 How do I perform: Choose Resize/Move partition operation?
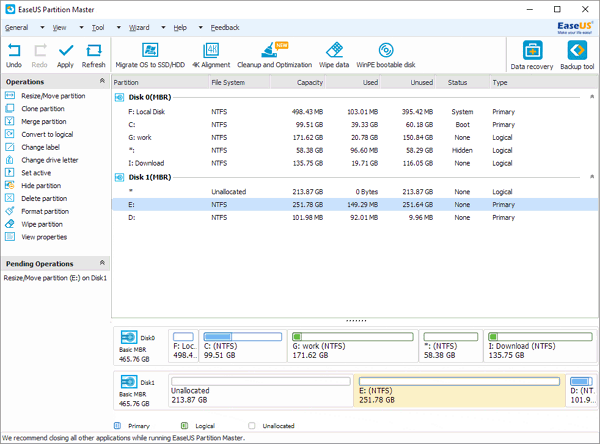[45, 96]
